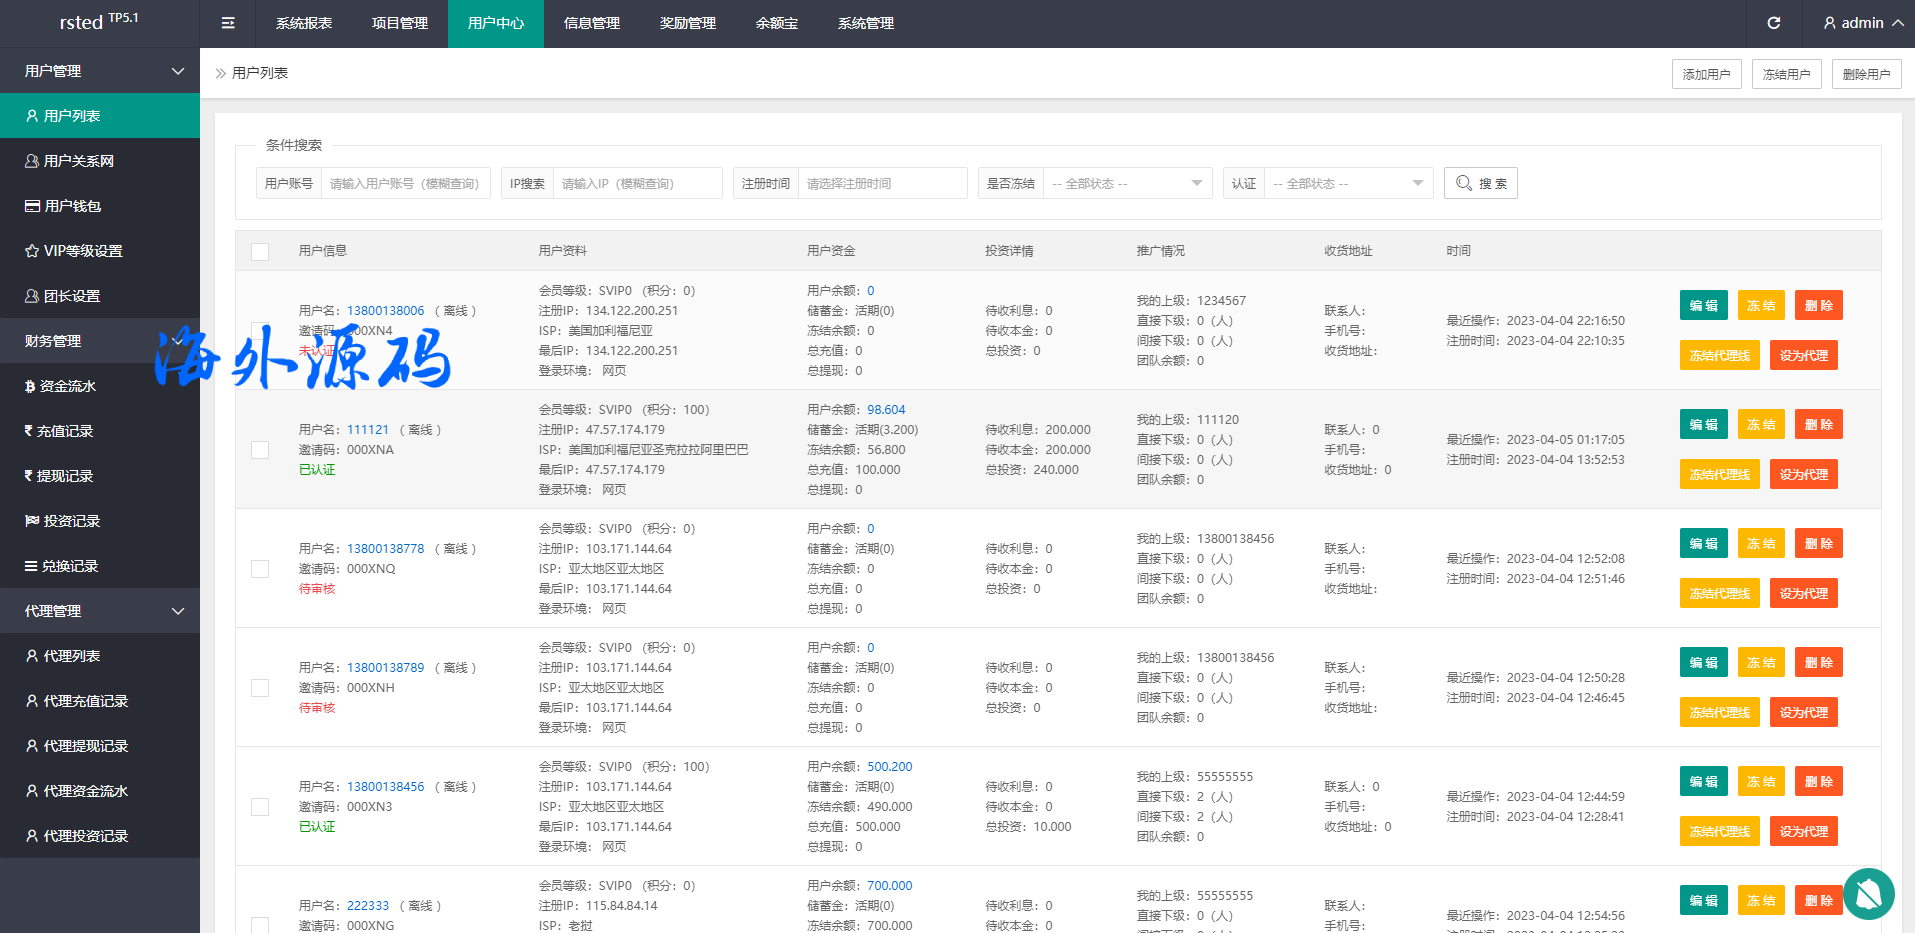The height and width of the screenshot is (933, 1915).
Task: Check the row checkbox for user 111121
Action: tap(260, 450)
